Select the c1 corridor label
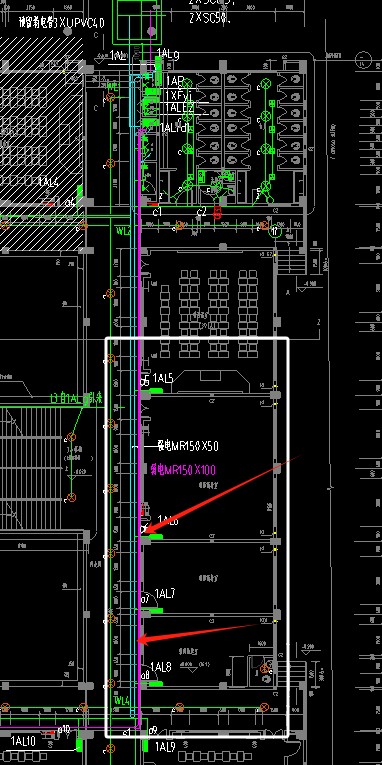 (x=157, y=211)
